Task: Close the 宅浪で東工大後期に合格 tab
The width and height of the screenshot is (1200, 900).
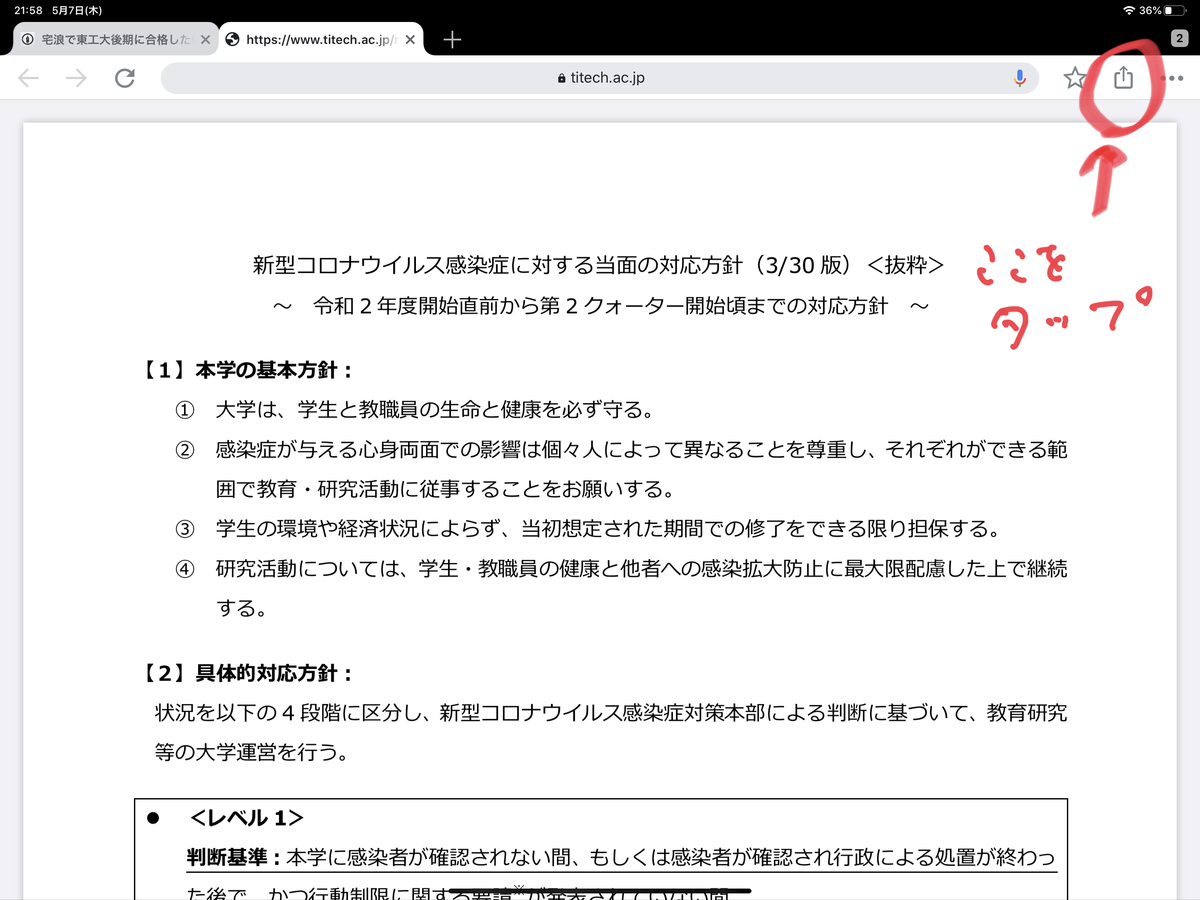Action: point(205,40)
